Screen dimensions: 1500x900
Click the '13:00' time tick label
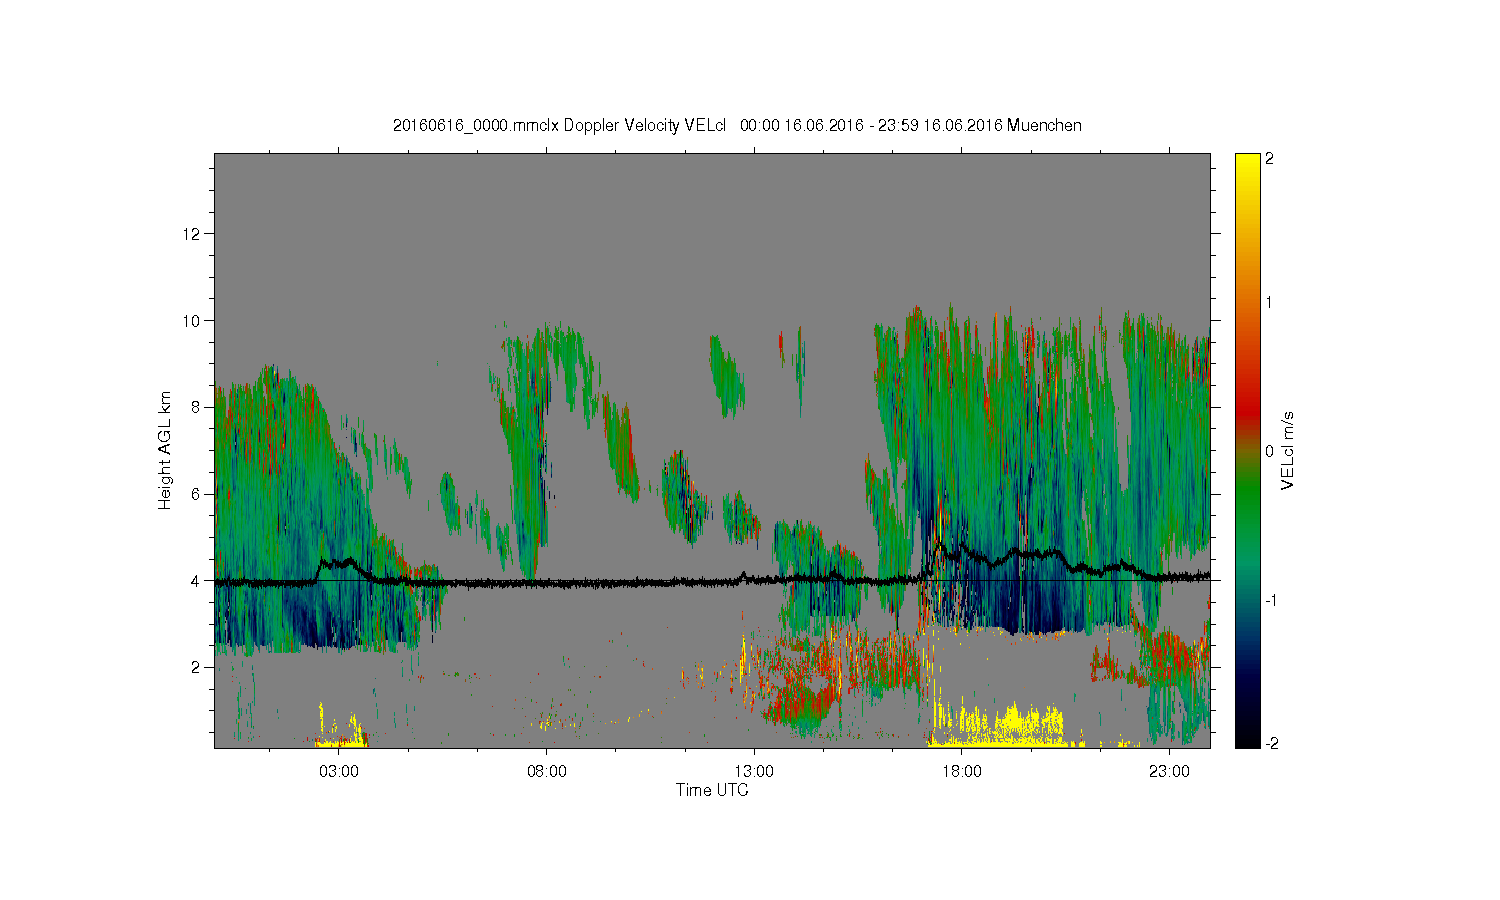pyautogui.click(x=754, y=771)
